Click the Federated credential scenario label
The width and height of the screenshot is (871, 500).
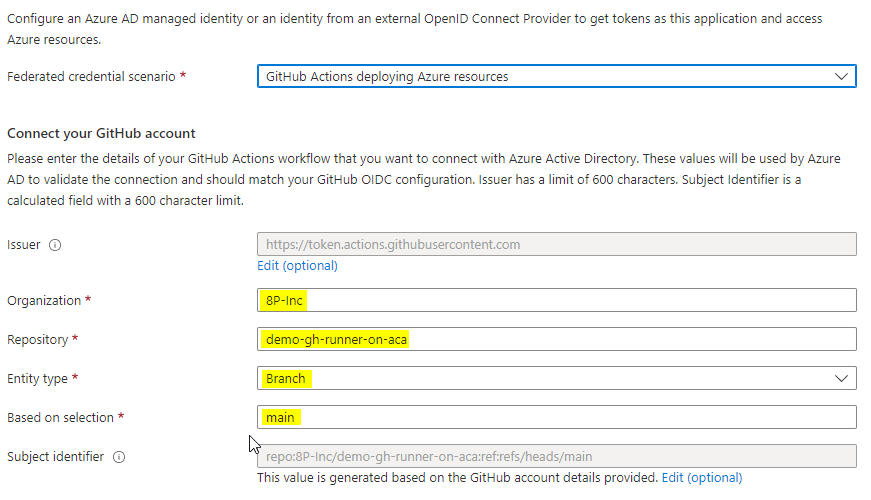click(x=92, y=77)
